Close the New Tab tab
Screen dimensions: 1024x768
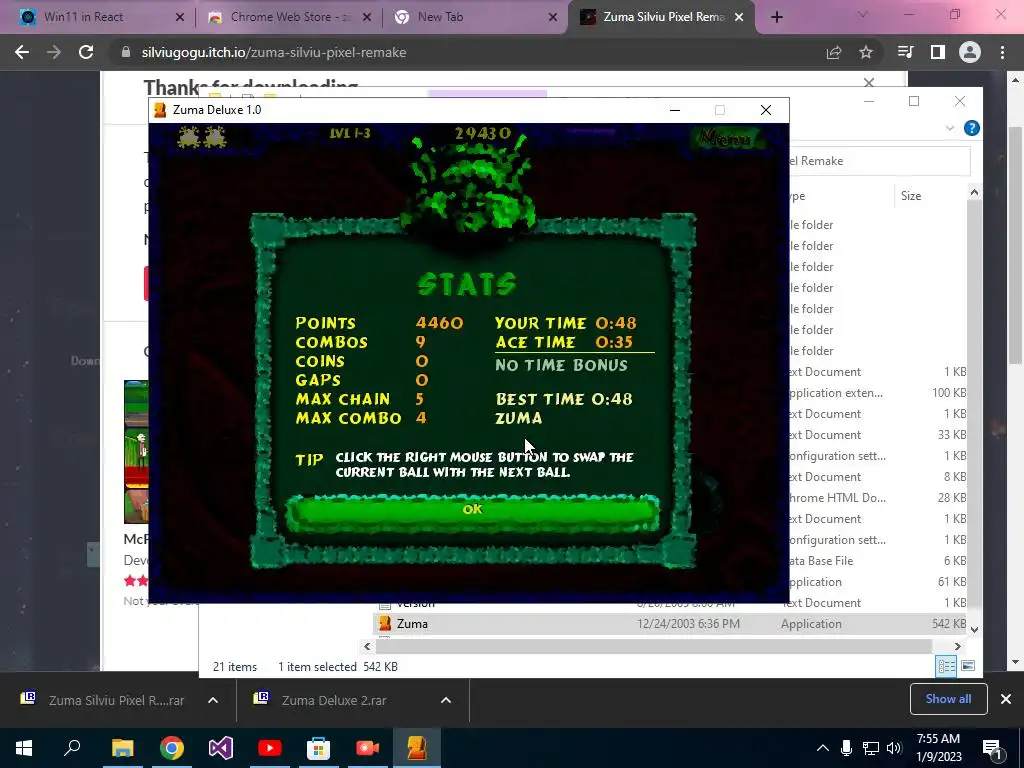[x=553, y=17]
